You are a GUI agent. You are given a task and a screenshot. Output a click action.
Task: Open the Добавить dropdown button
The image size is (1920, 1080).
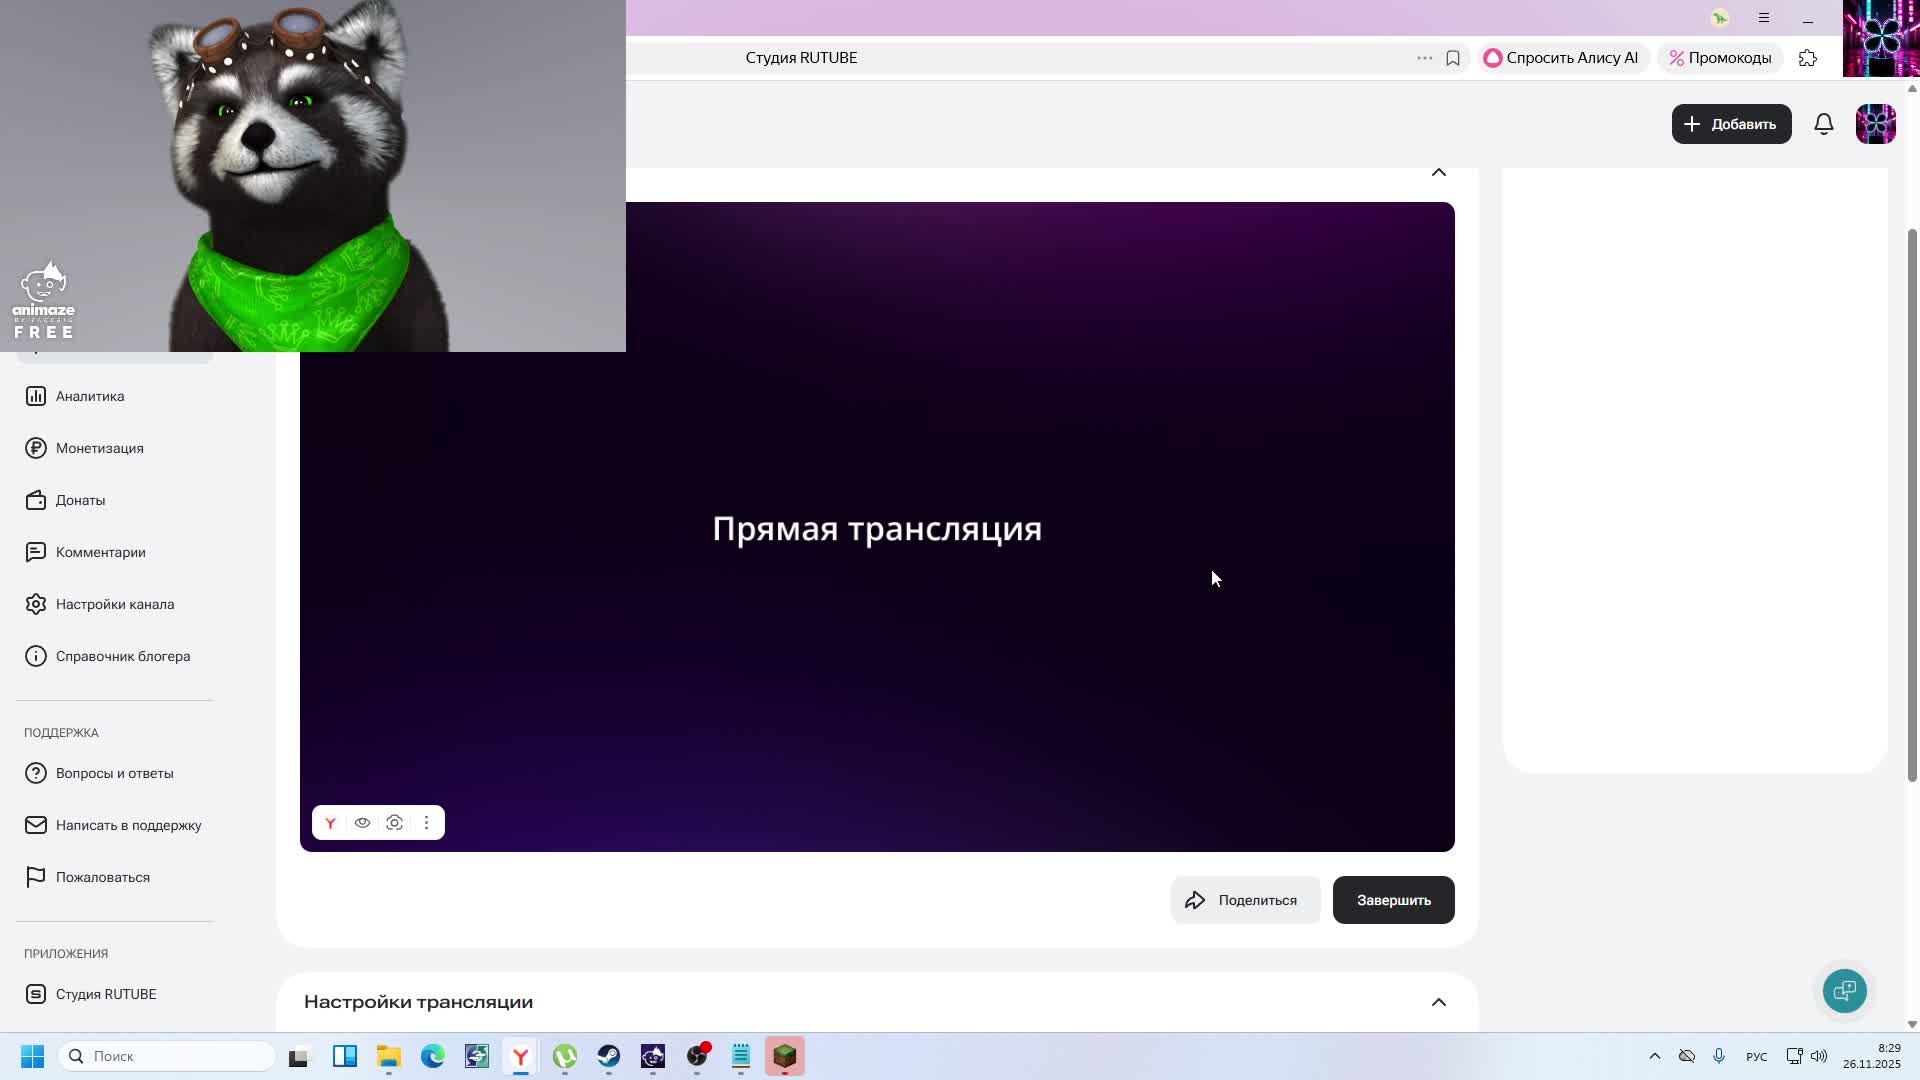click(1731, 124)
